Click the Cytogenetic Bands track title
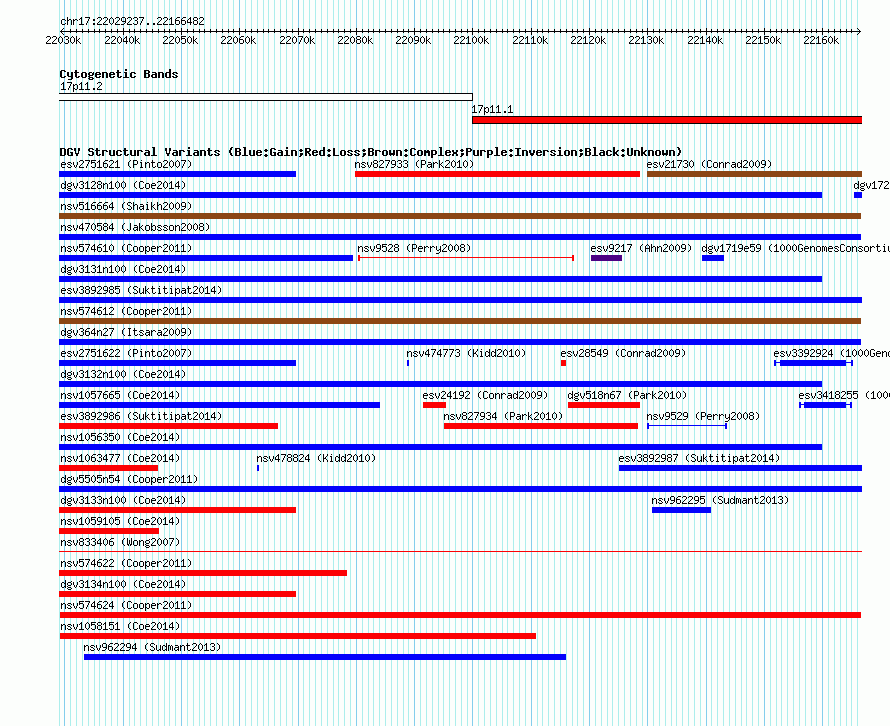This screenshot has width=890, height=726. click(119, 74)
